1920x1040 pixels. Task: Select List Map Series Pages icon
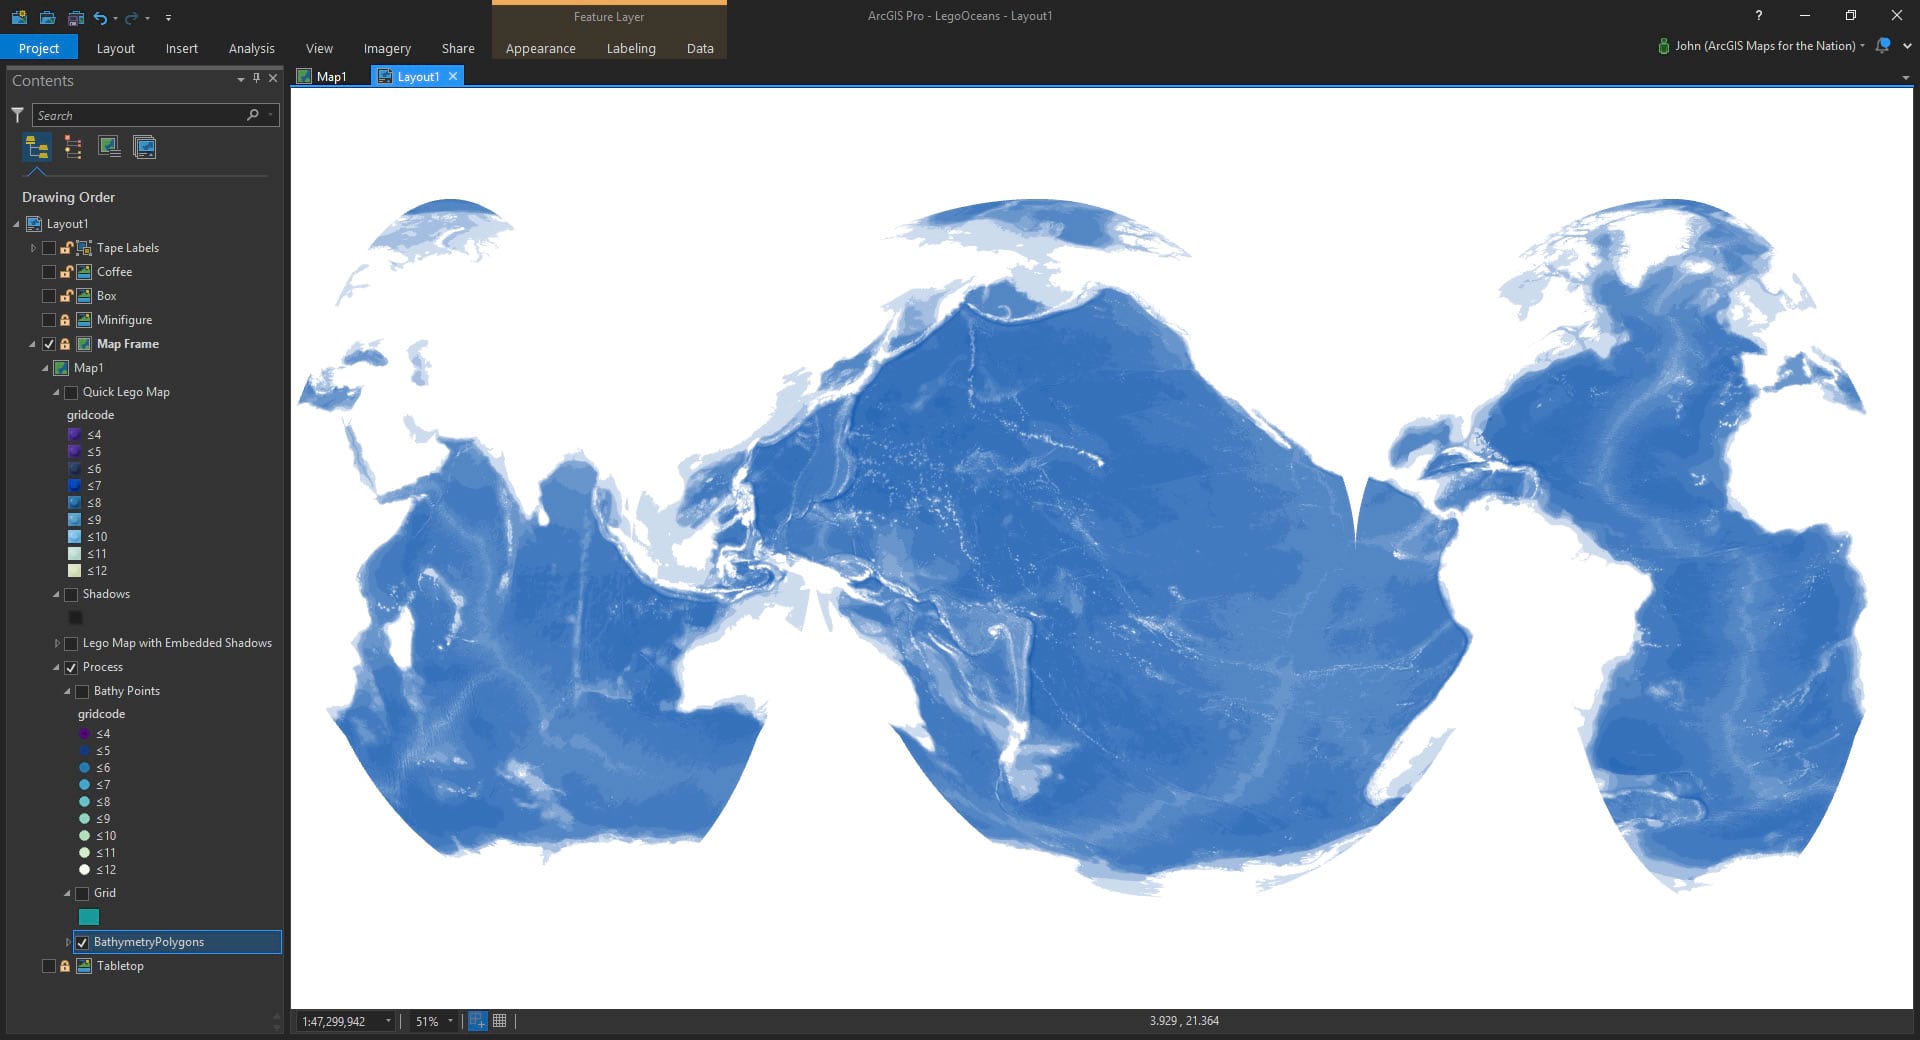(145, 148)
